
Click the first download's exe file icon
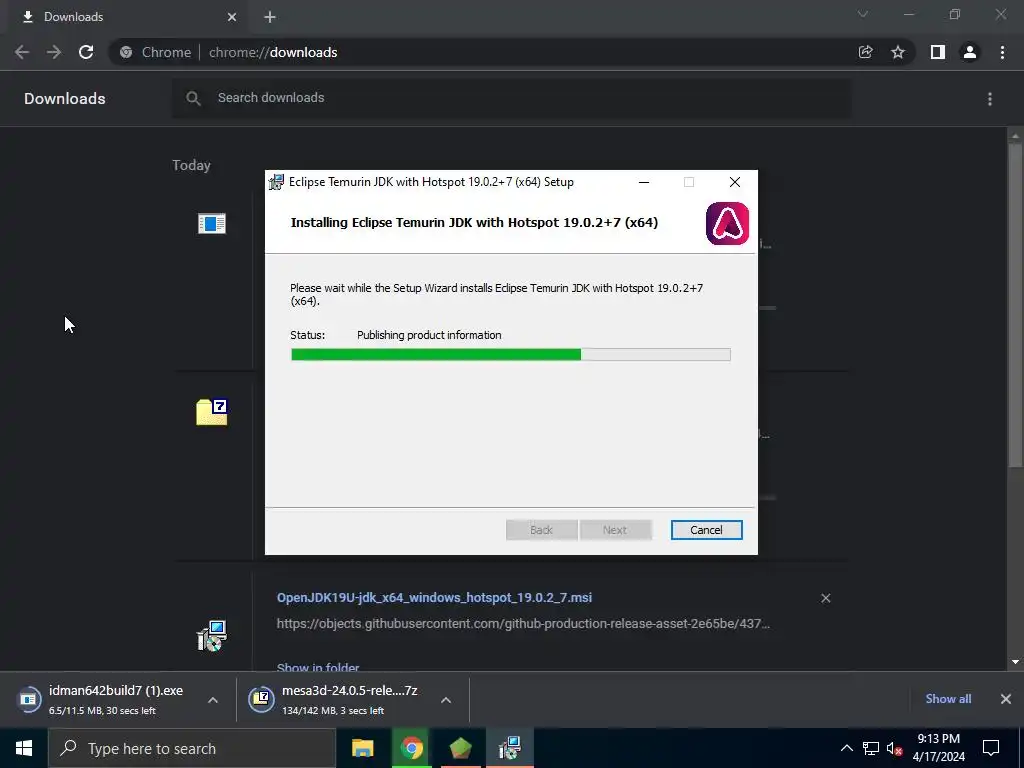tap(212, 223)
